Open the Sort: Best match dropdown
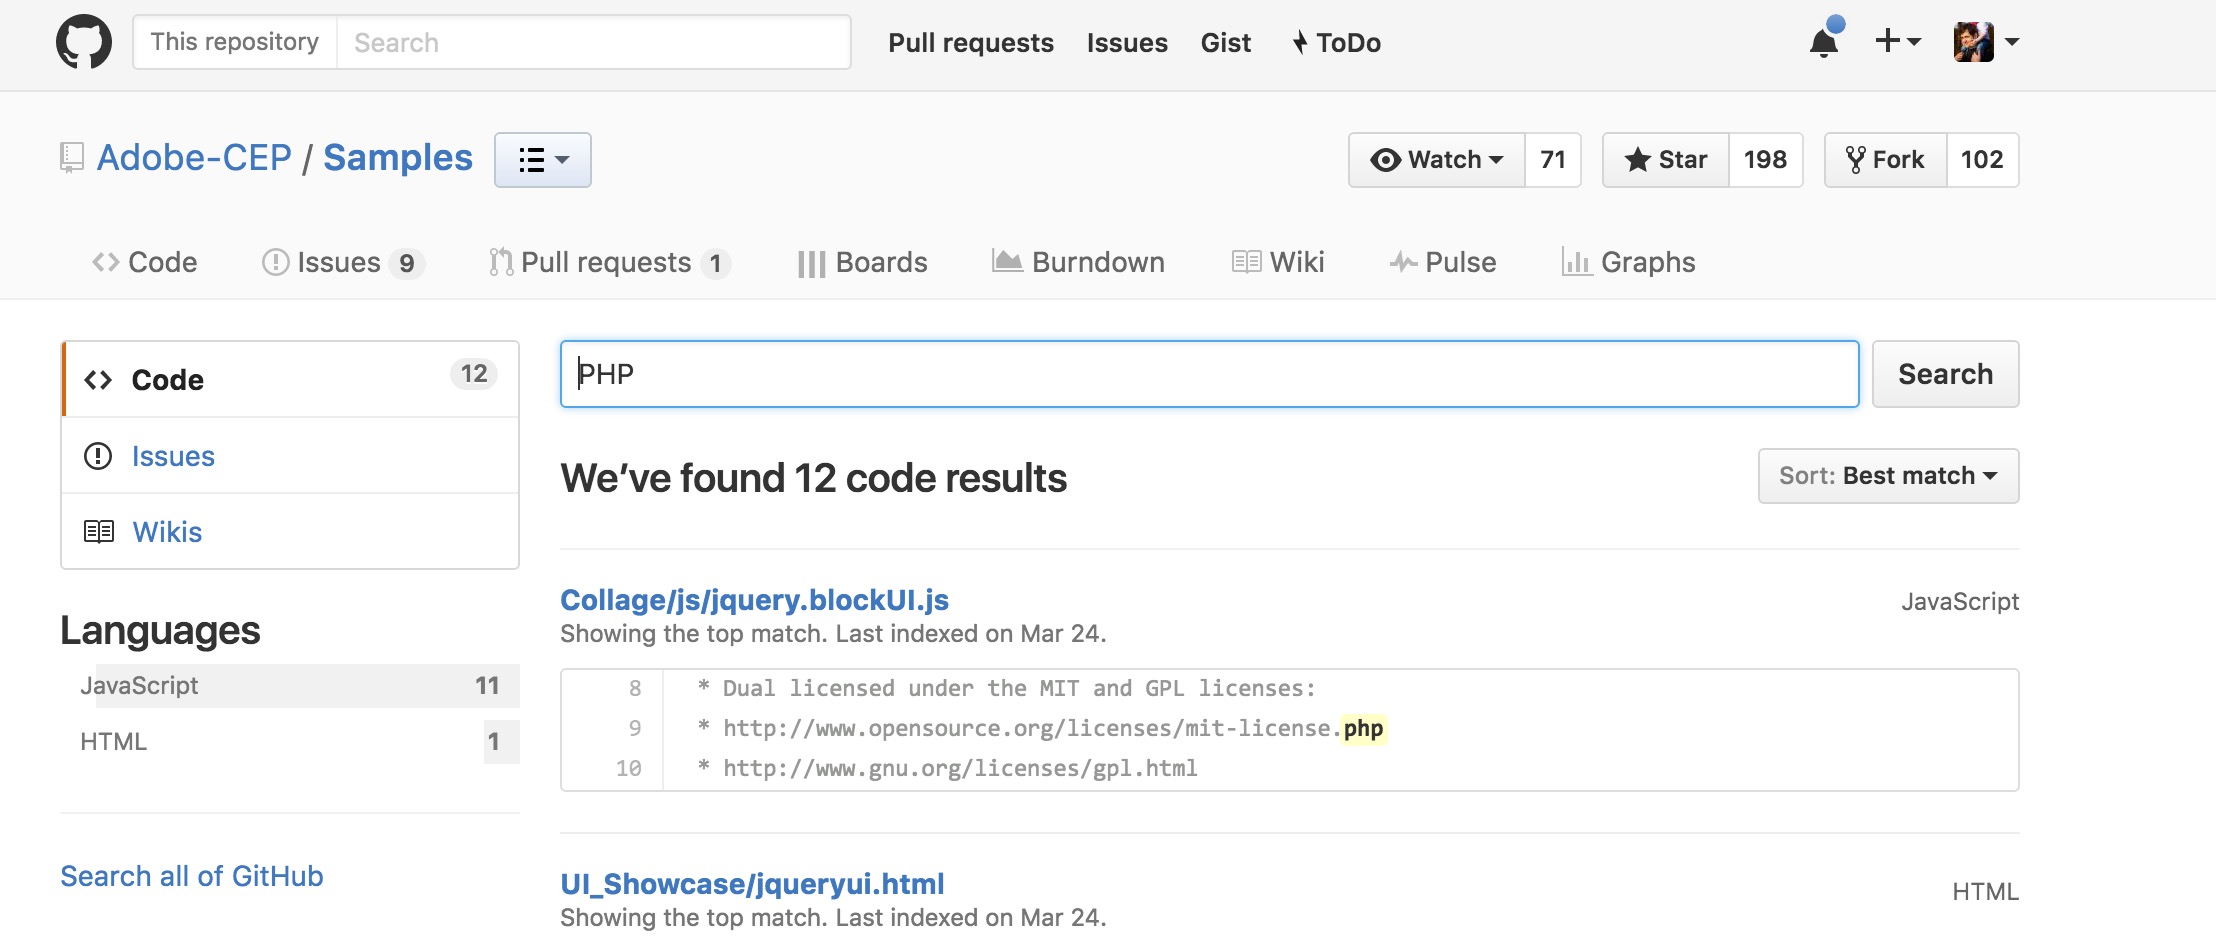 tap(1888, 476)
